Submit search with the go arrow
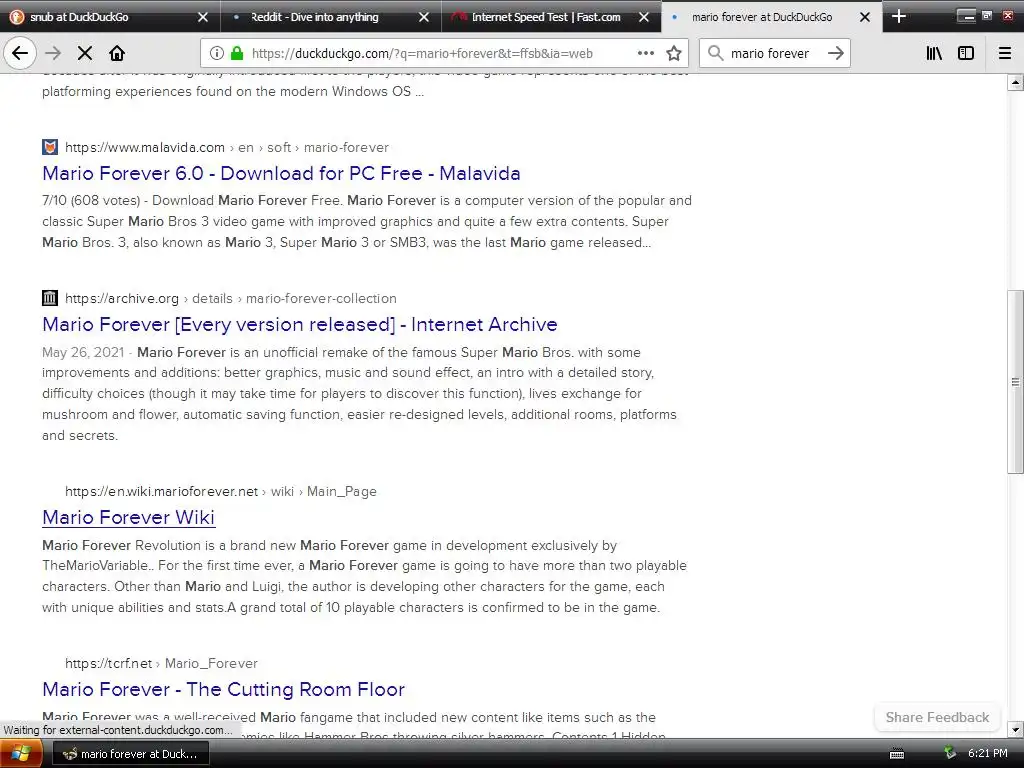Viewport: 1024px width, 768px height. click(x=835, y=54)
